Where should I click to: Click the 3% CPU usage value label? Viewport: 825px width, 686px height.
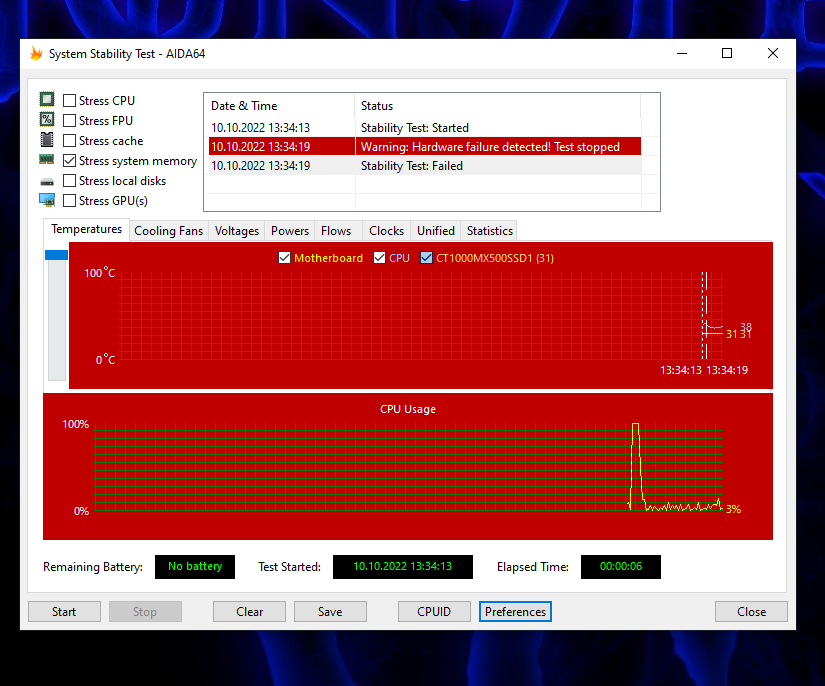tap(733, 509)
